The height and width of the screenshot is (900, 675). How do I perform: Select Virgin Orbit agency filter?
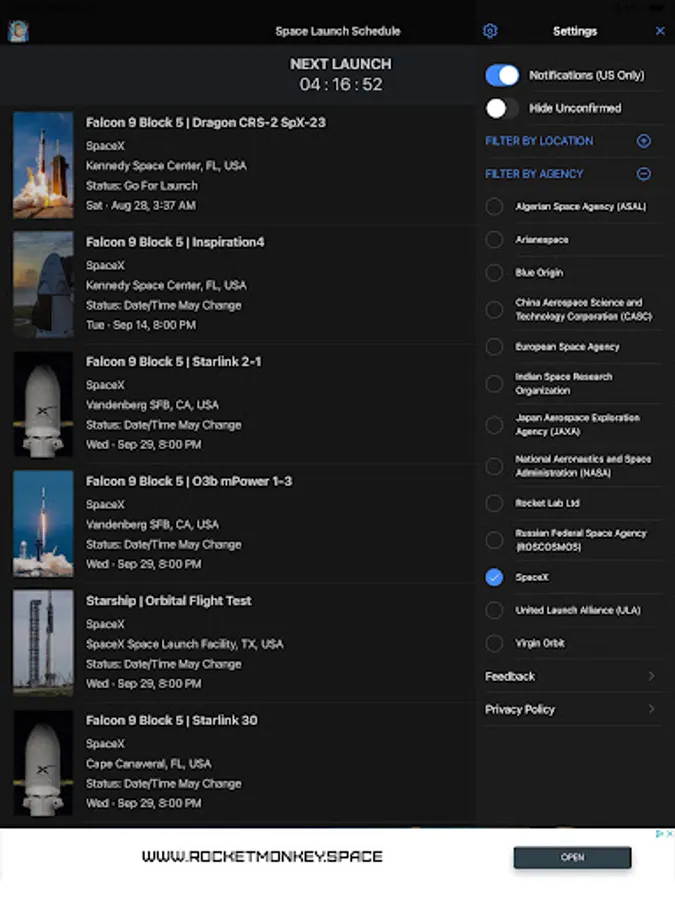tap(494, 643)
